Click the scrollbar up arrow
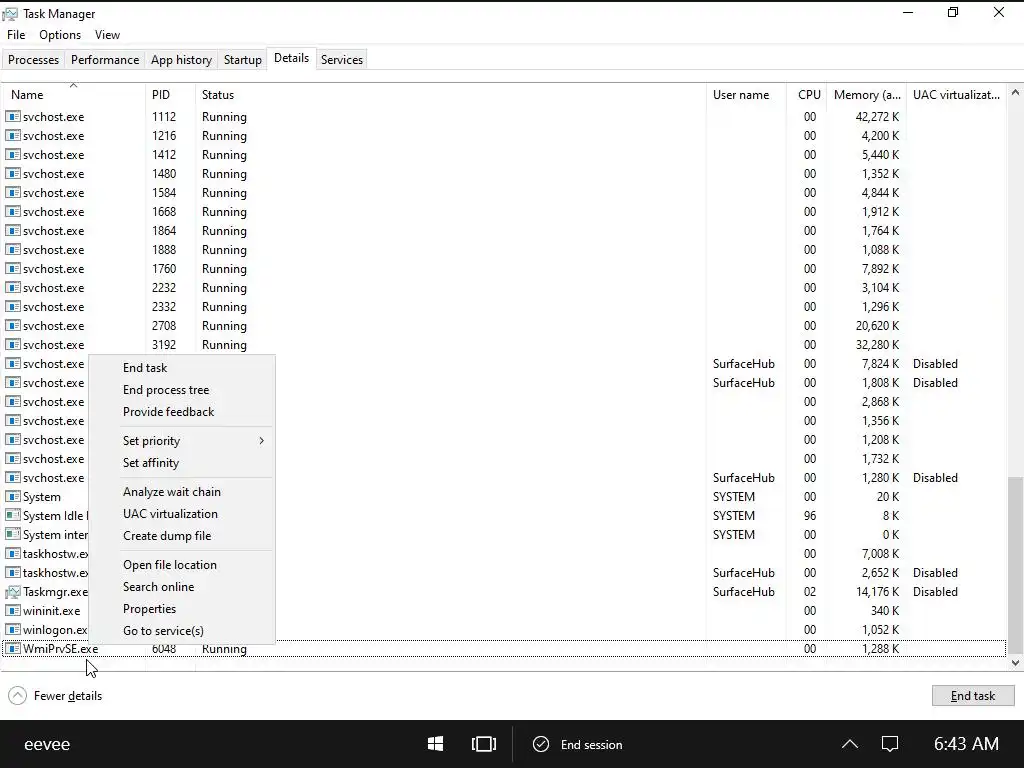Screen dimensions: 1024x768 click(1016, 93)
